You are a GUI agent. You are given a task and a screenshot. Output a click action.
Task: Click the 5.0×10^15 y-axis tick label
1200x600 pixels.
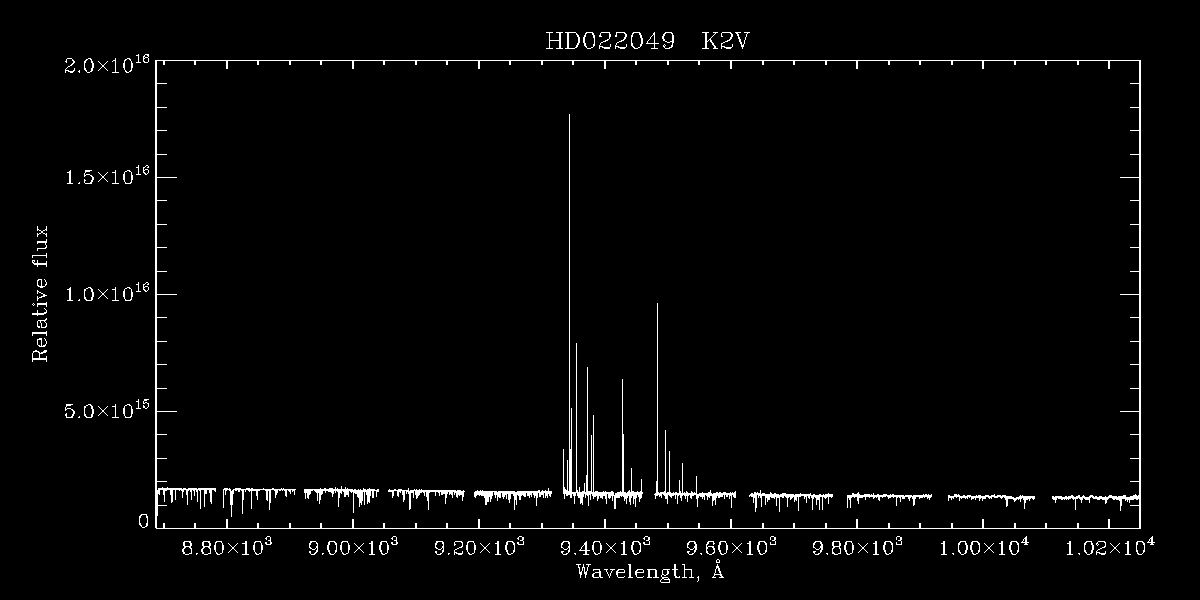point(107,410)
